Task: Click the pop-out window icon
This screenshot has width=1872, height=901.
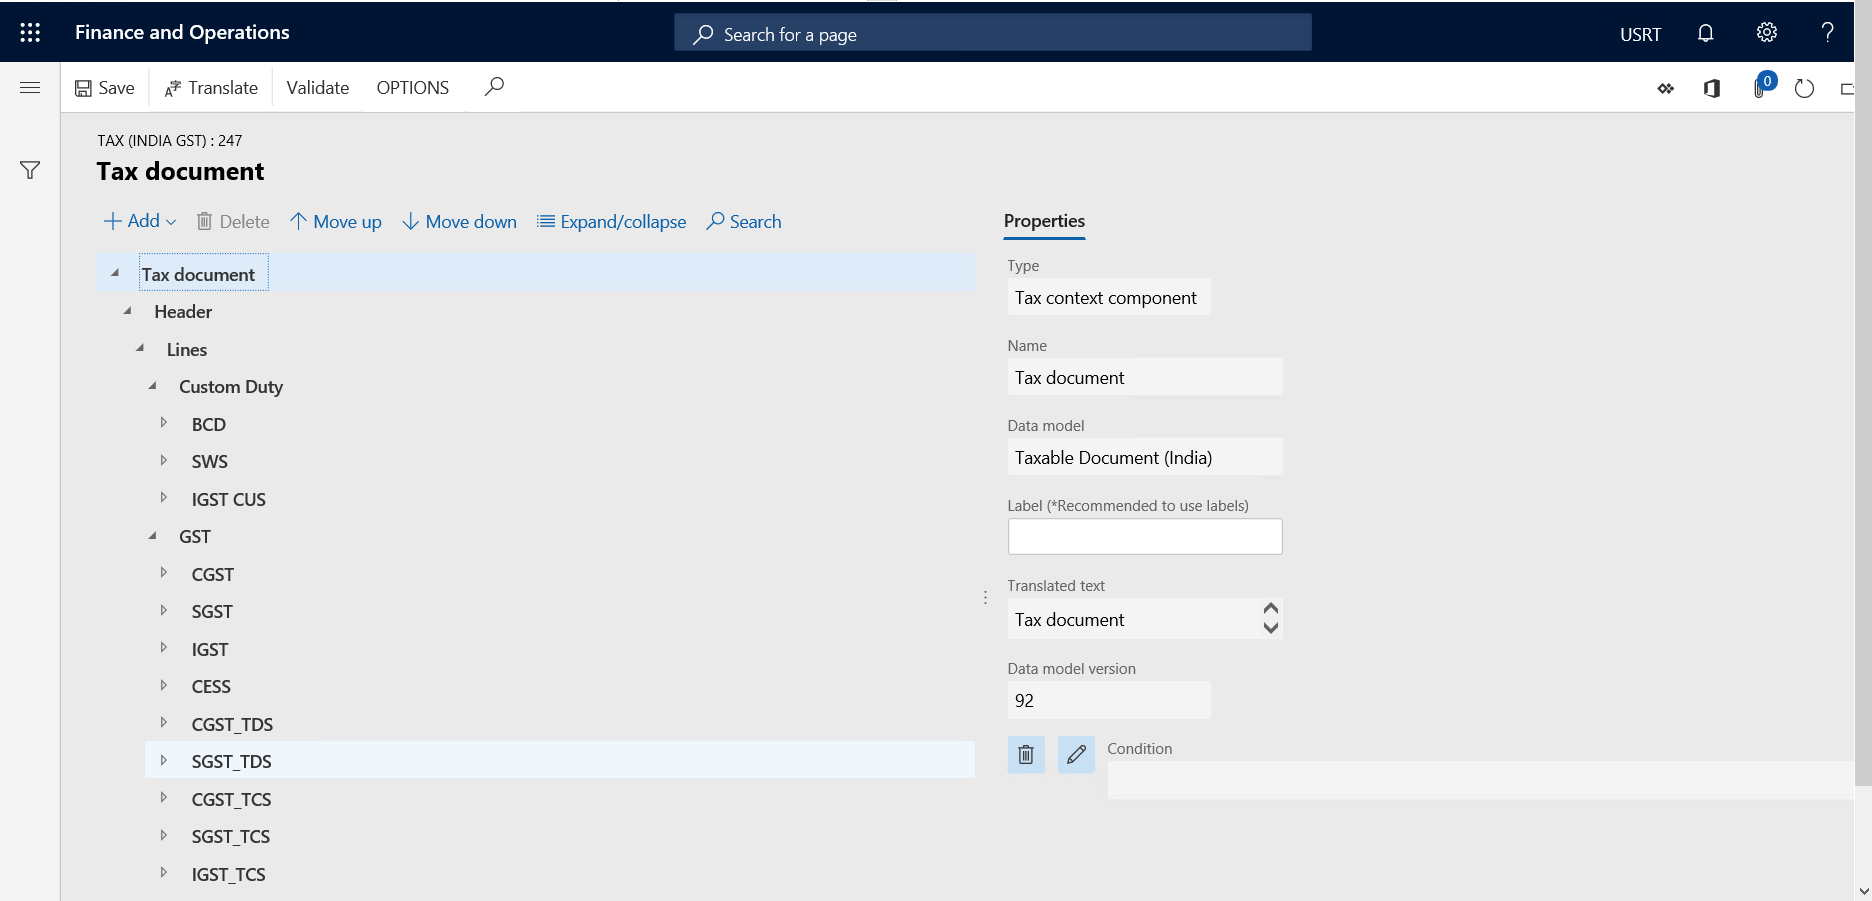Action: [1847, 89]
